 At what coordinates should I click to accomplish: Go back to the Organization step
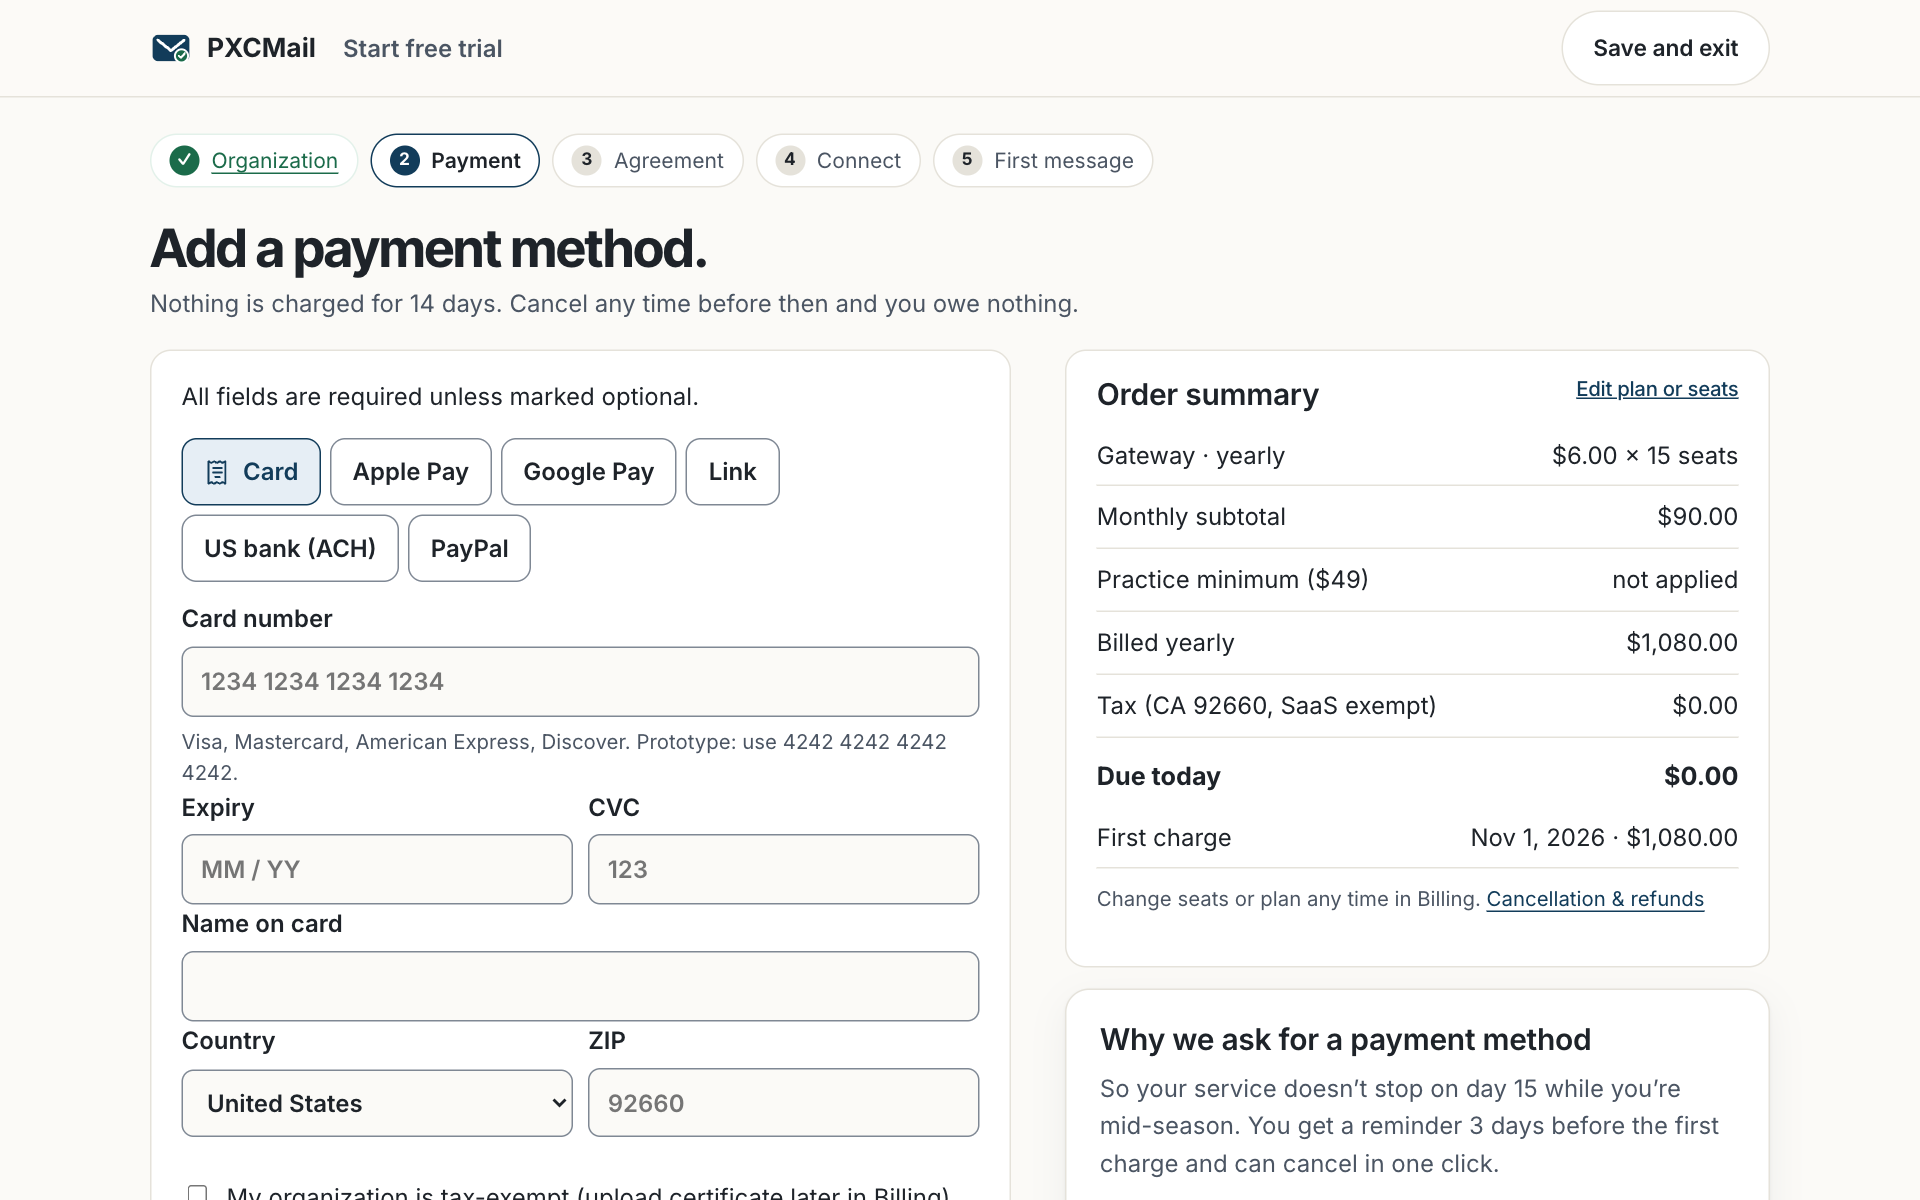274,161
